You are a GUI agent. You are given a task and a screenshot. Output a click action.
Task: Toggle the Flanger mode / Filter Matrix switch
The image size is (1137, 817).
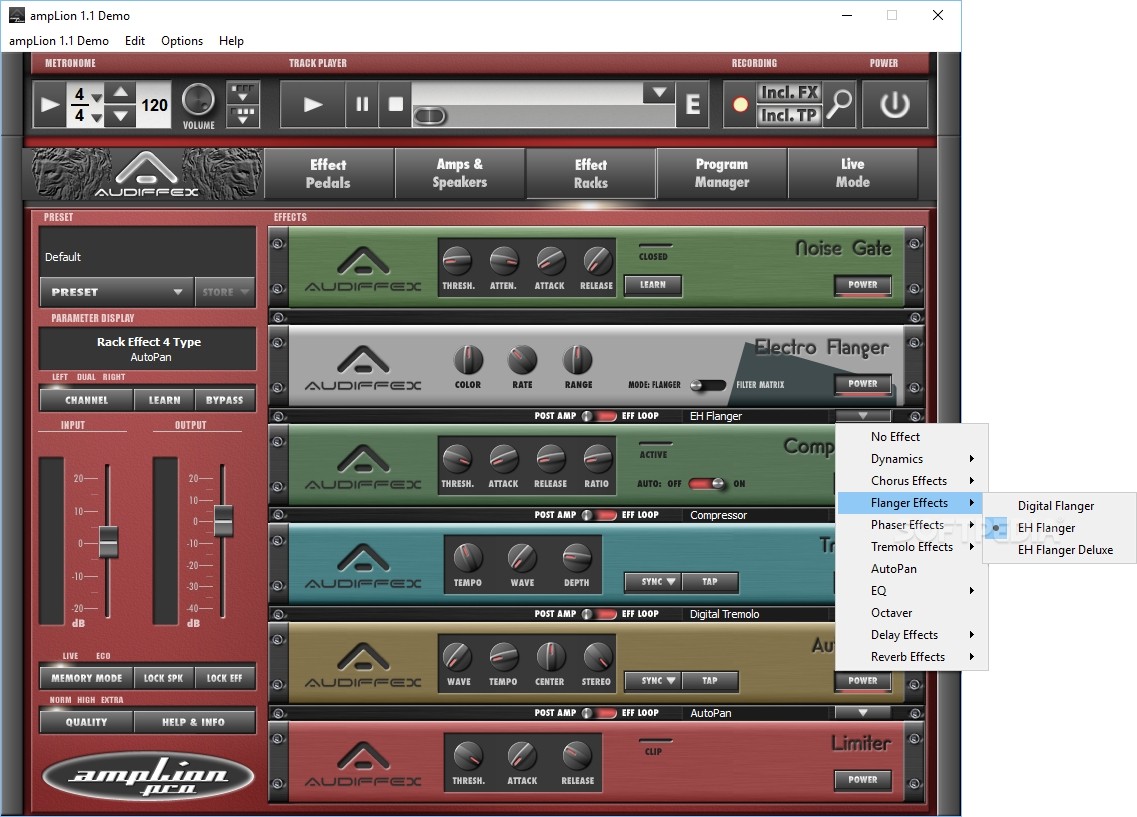pyautogui.click(x=708, y=385)
